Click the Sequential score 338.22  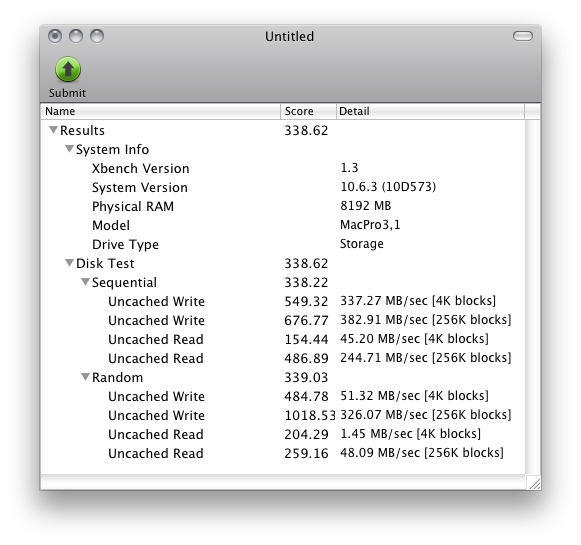306,282
